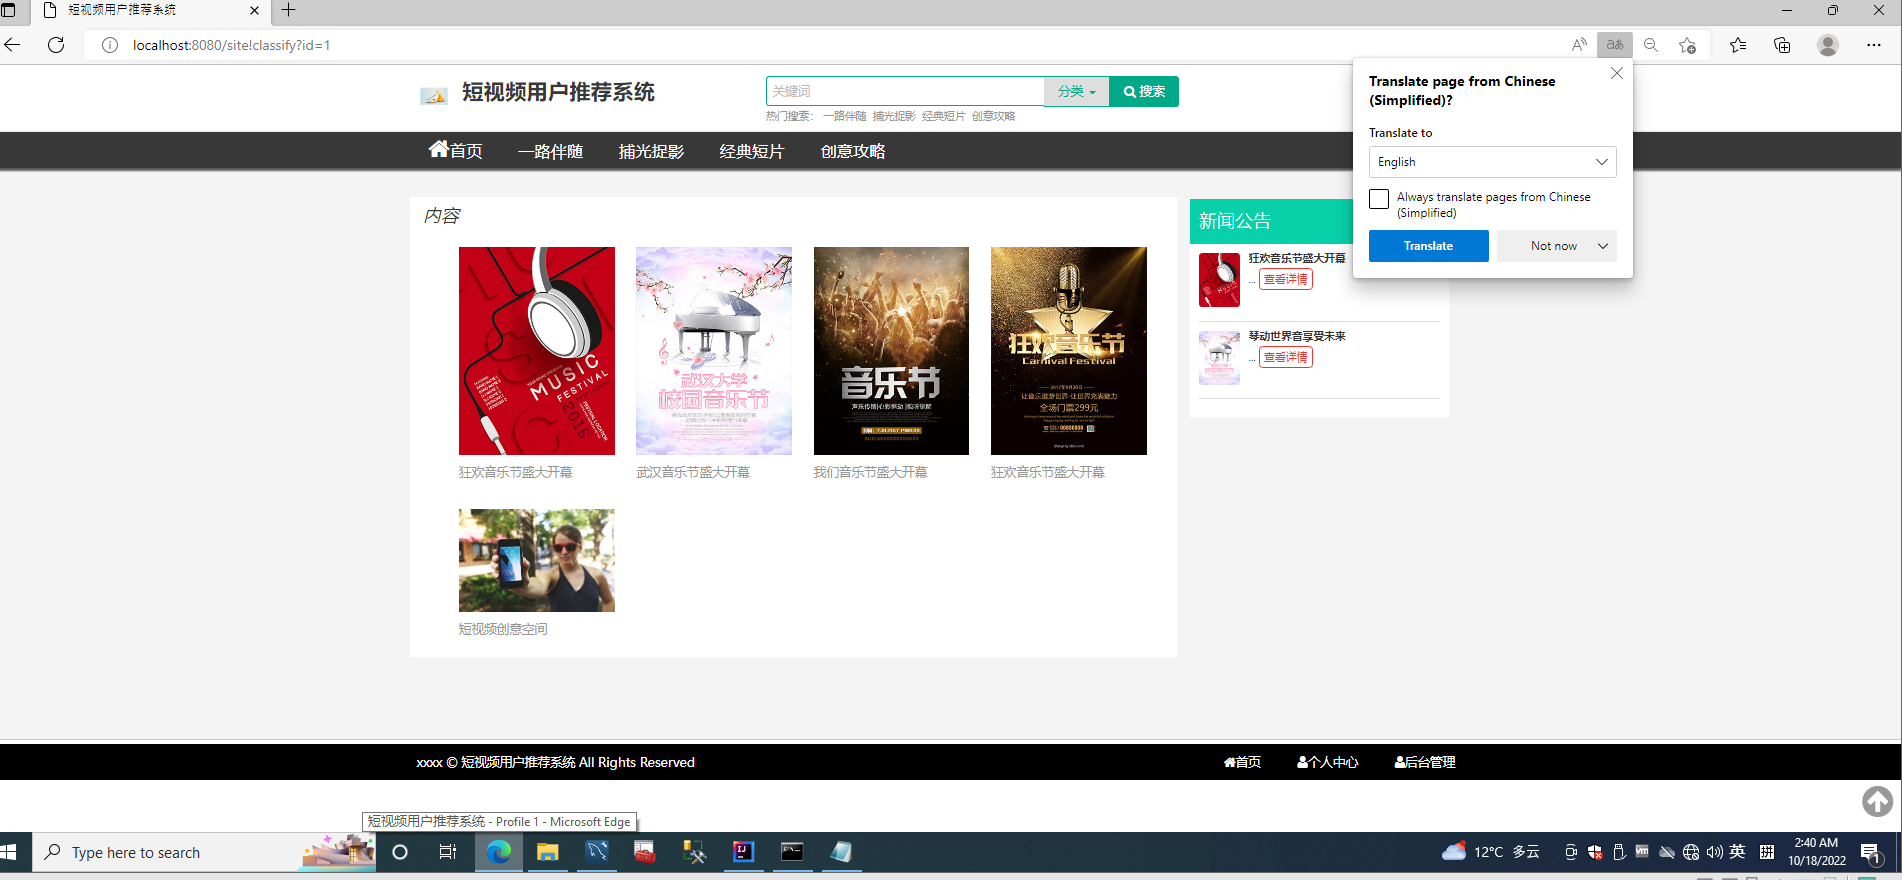
Task: Click news headline 琴动世界音享受未来
Action: pyautogui.click(x=1297, y=336)
